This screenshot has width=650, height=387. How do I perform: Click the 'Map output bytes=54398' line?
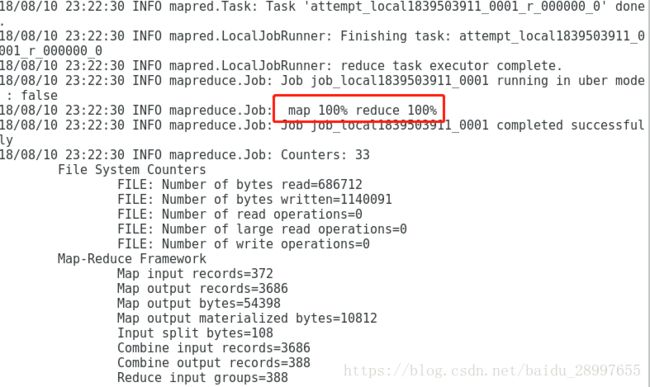pos(199,303)
